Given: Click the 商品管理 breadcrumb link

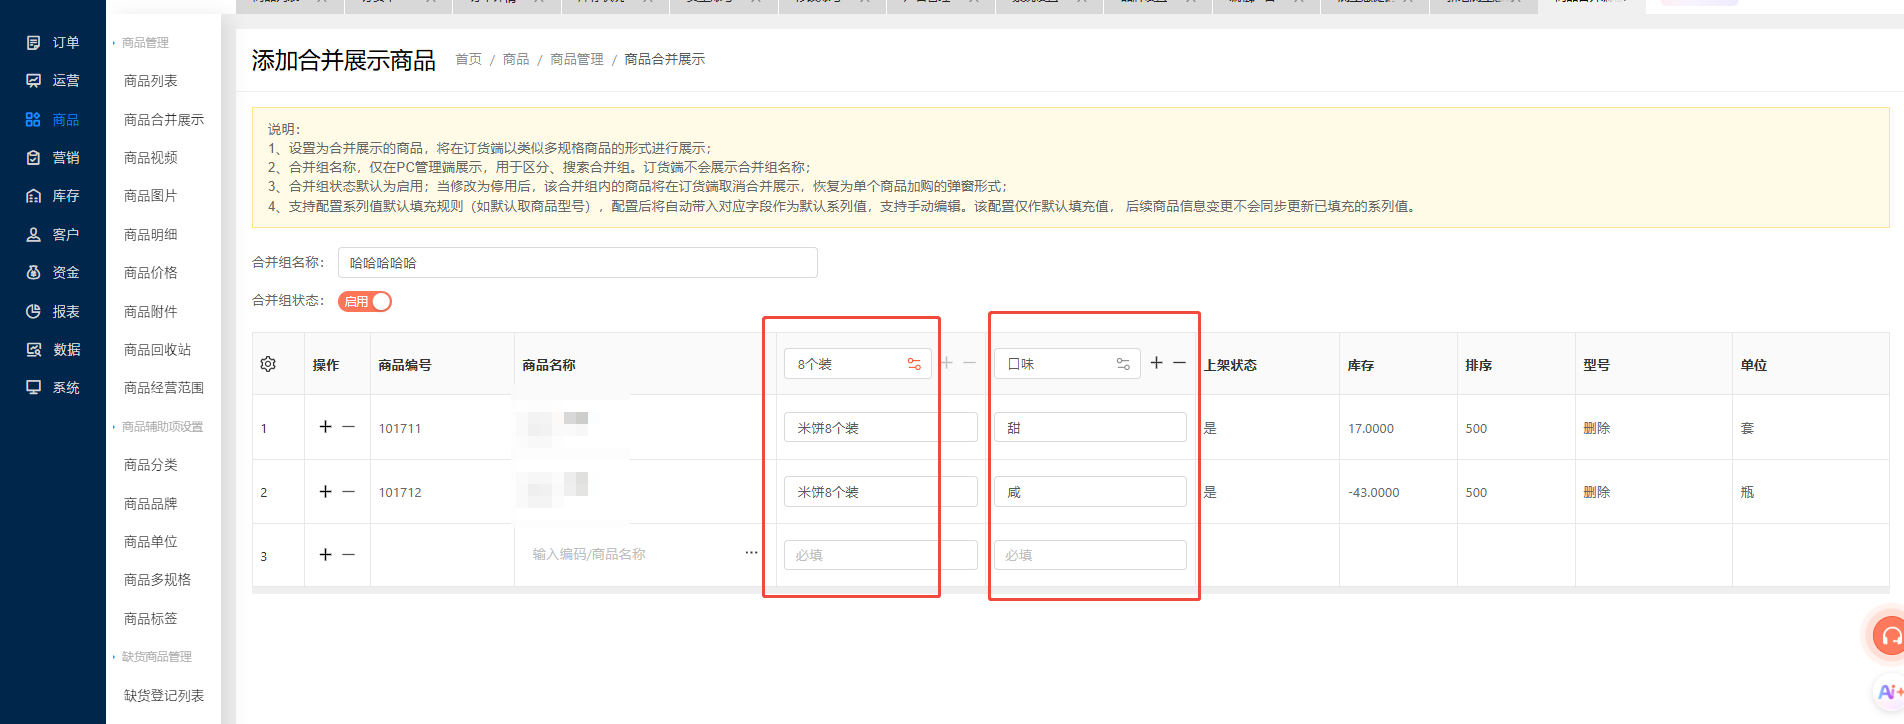Looking at the screenshot, I should click(577, 60).
